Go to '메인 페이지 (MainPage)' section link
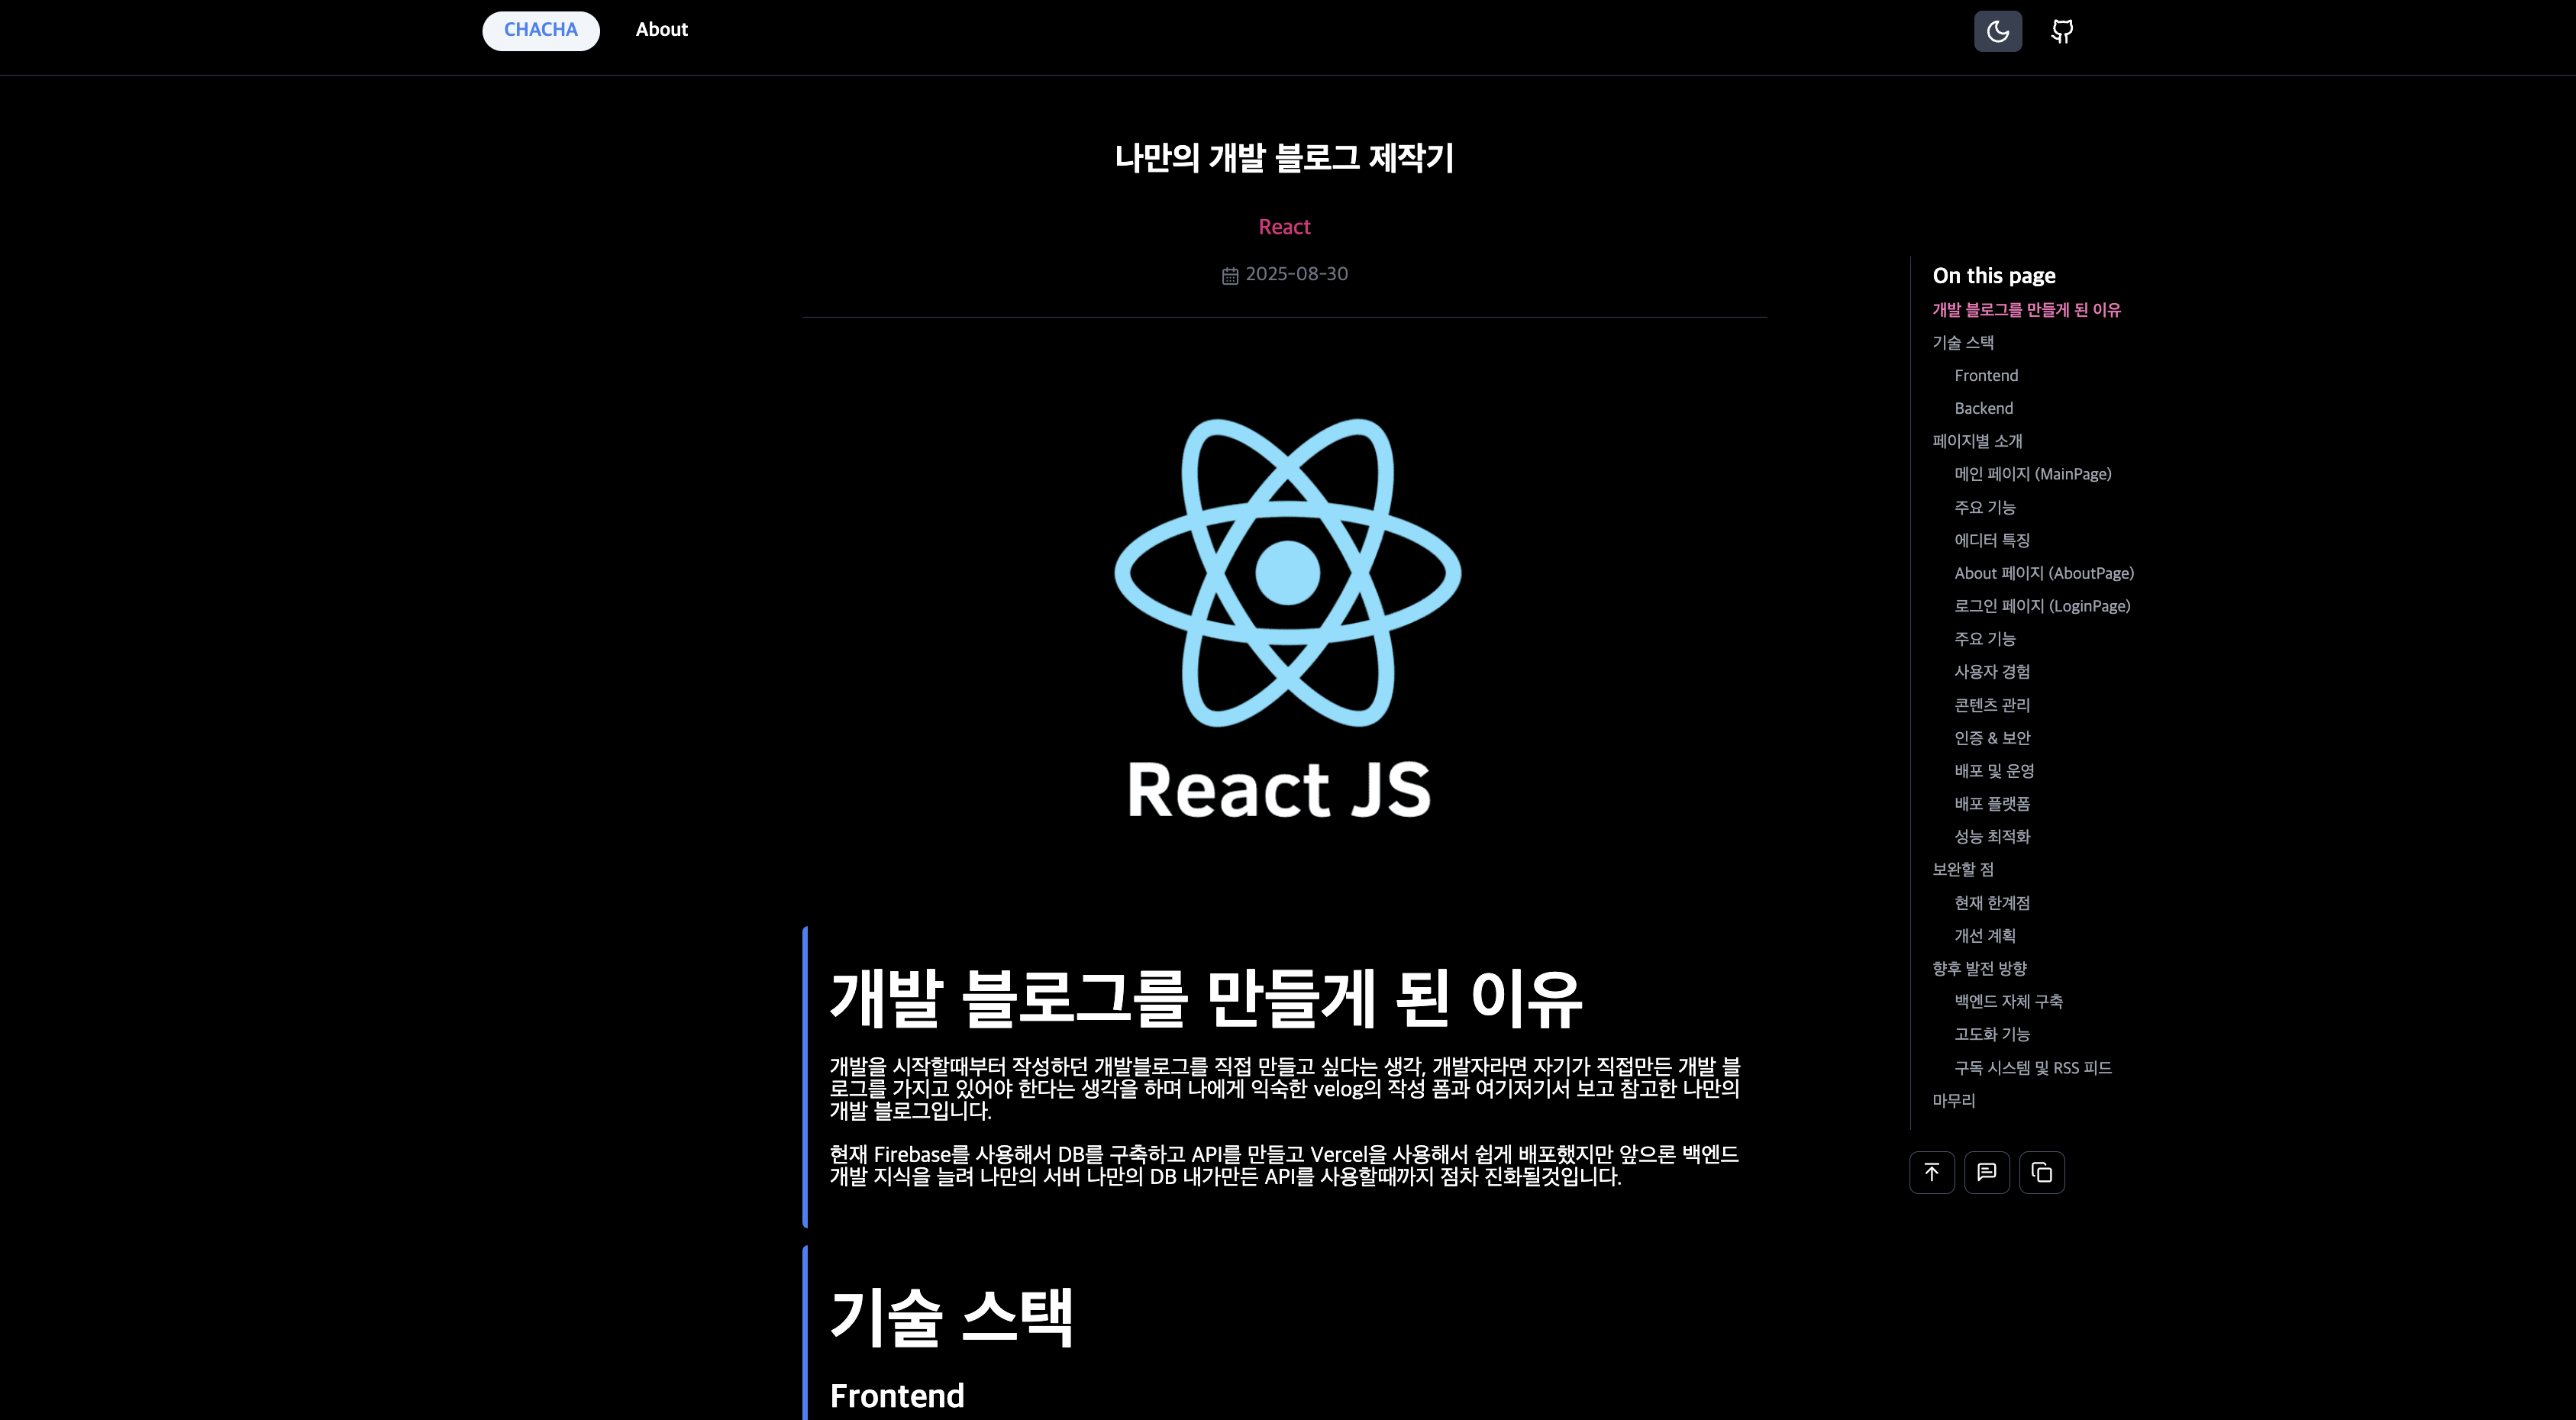This screenshot has width=2576, height=1420. pos(2032,474)
